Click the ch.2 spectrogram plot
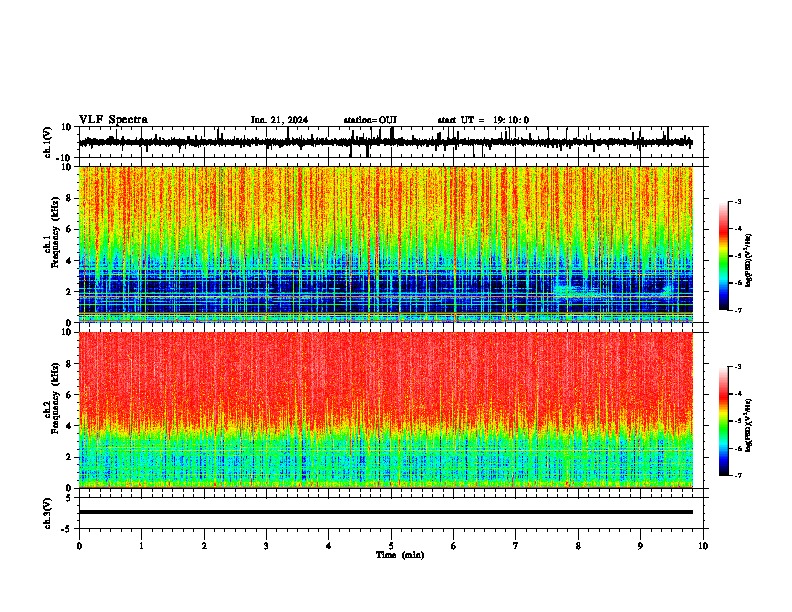Viewport: 792px width, 612px height. tap(386, 410)
